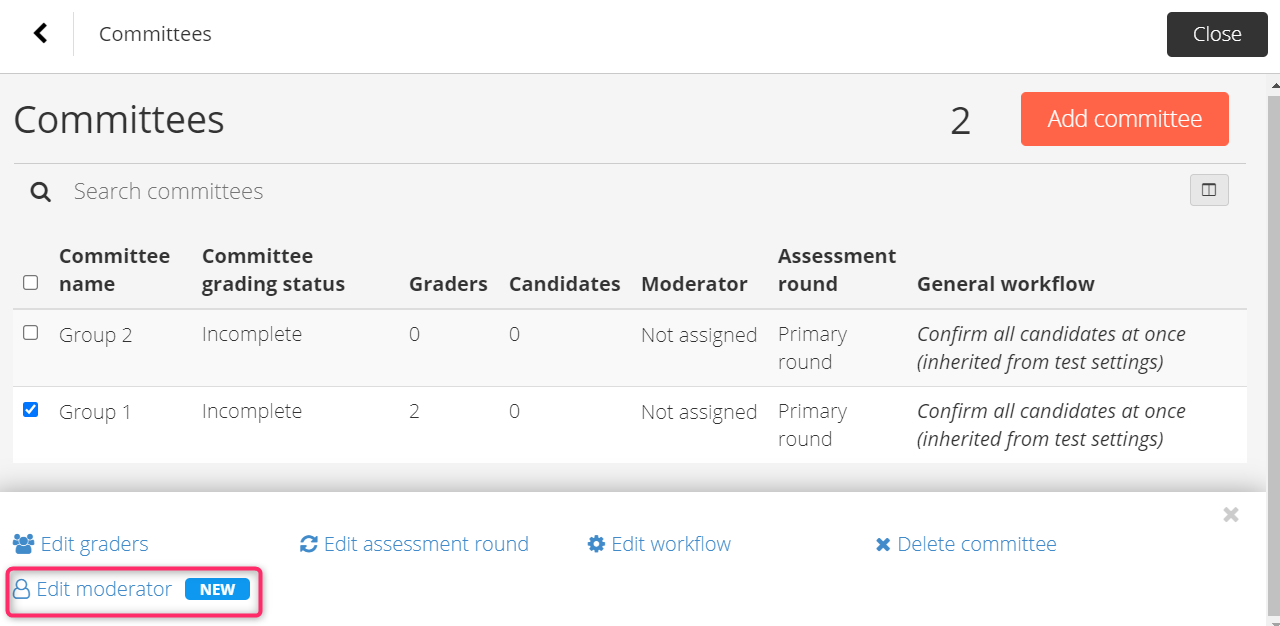
Task: Click the Edit graders people icon
Action: click(x=23, y=544)
